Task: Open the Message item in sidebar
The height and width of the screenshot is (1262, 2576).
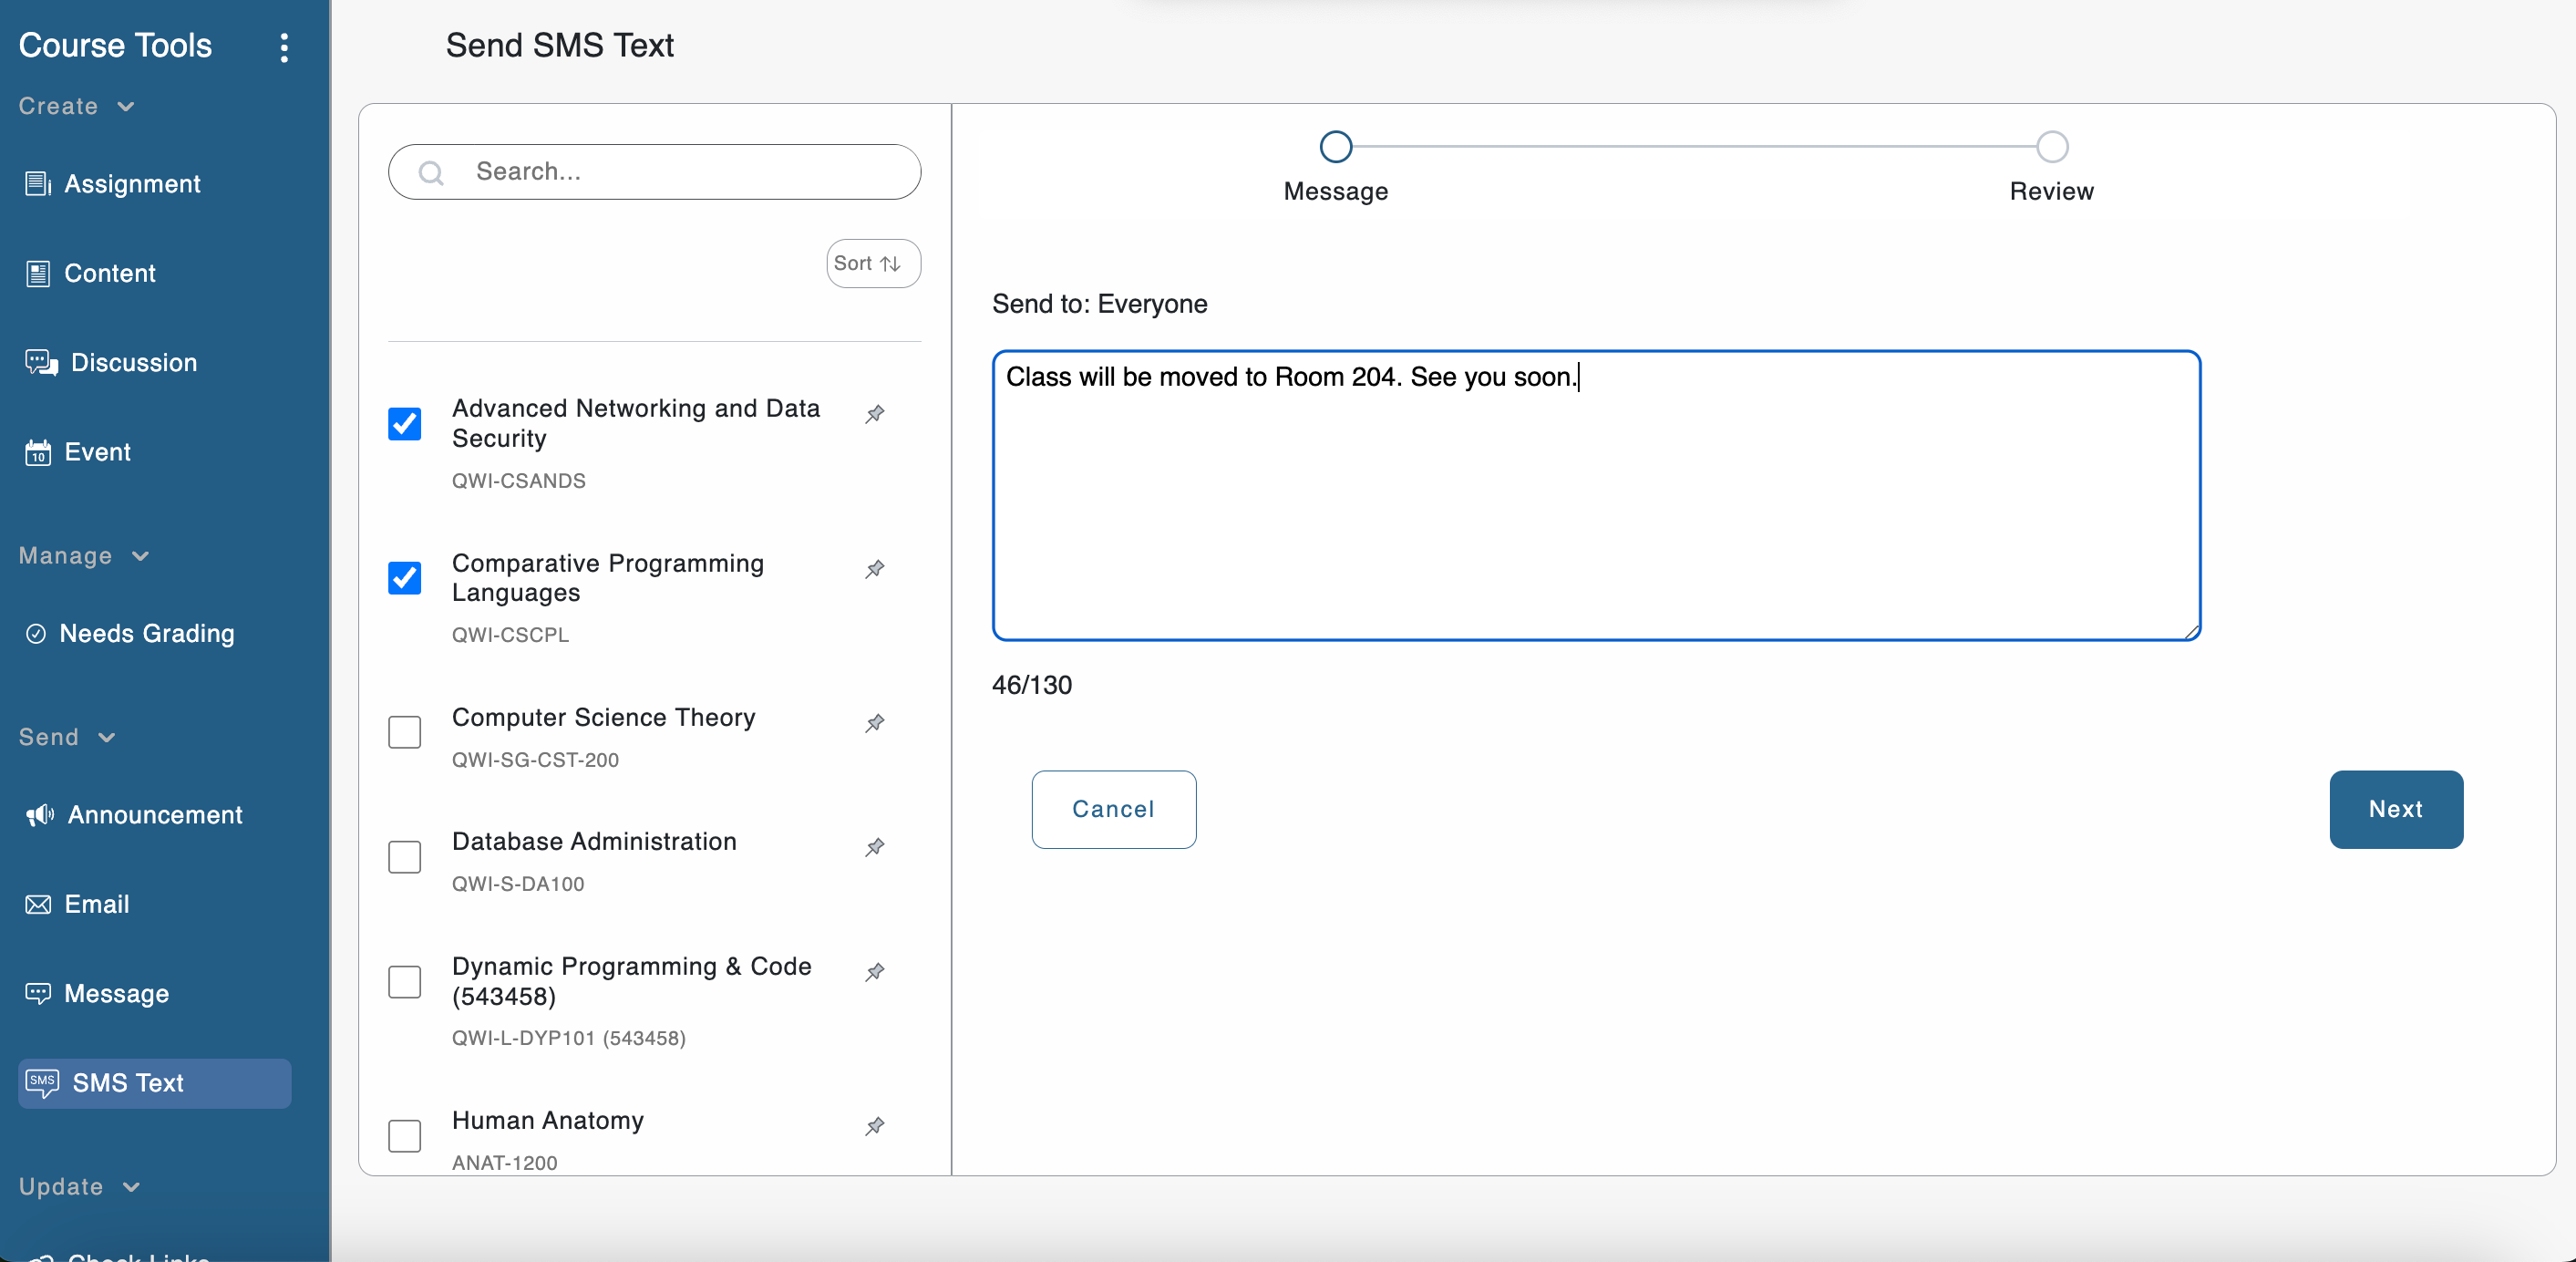Action: [x=116, y=993]
